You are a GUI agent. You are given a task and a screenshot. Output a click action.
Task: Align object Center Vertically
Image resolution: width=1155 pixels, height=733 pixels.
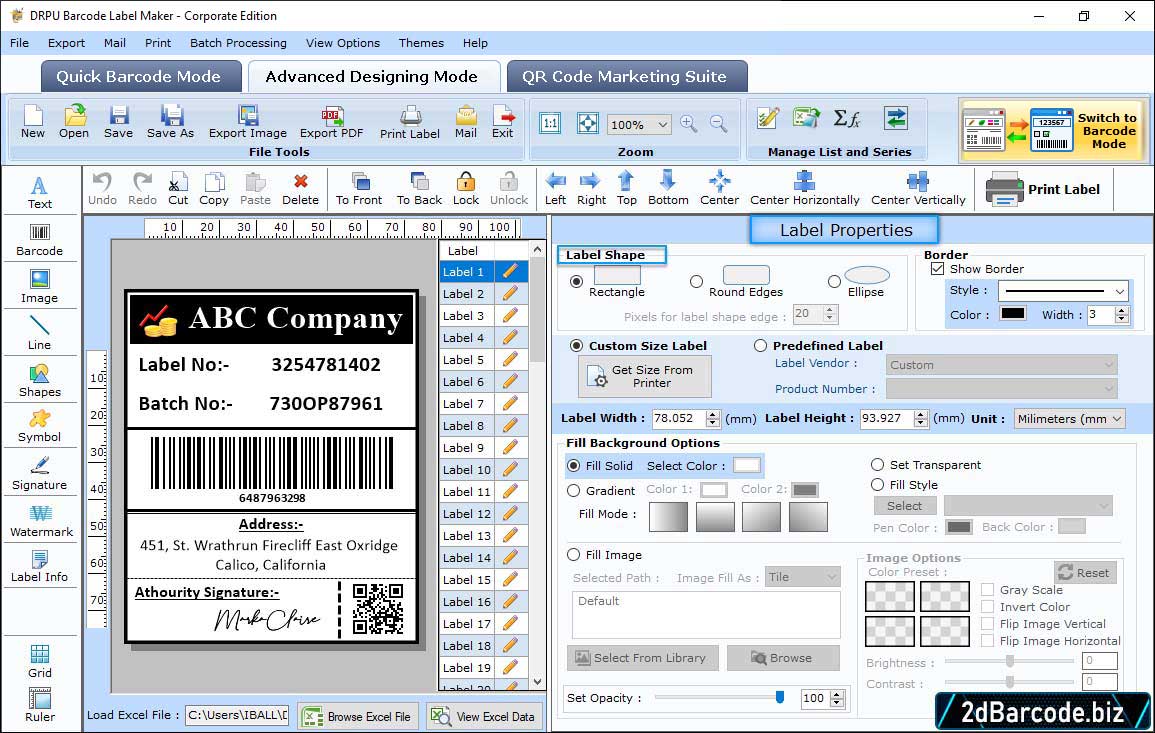pyautogui.click(x=918, y=189)
